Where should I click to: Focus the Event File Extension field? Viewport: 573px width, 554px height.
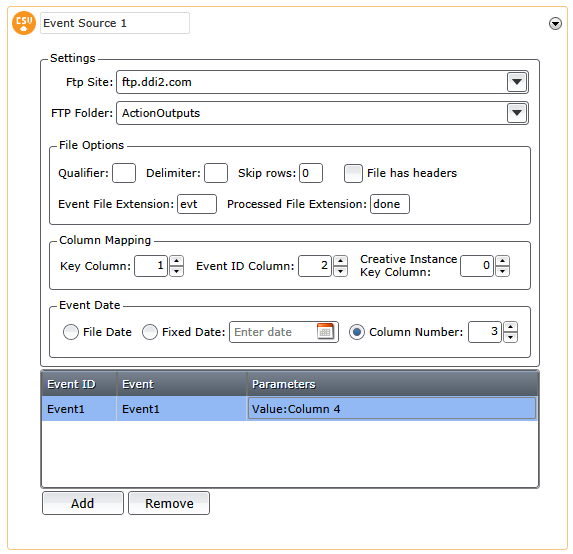click(197, 204)
